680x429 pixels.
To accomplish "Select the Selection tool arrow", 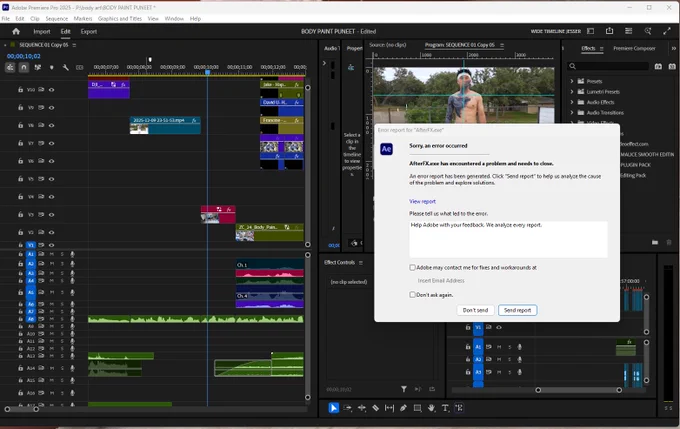I will [333, 408].
